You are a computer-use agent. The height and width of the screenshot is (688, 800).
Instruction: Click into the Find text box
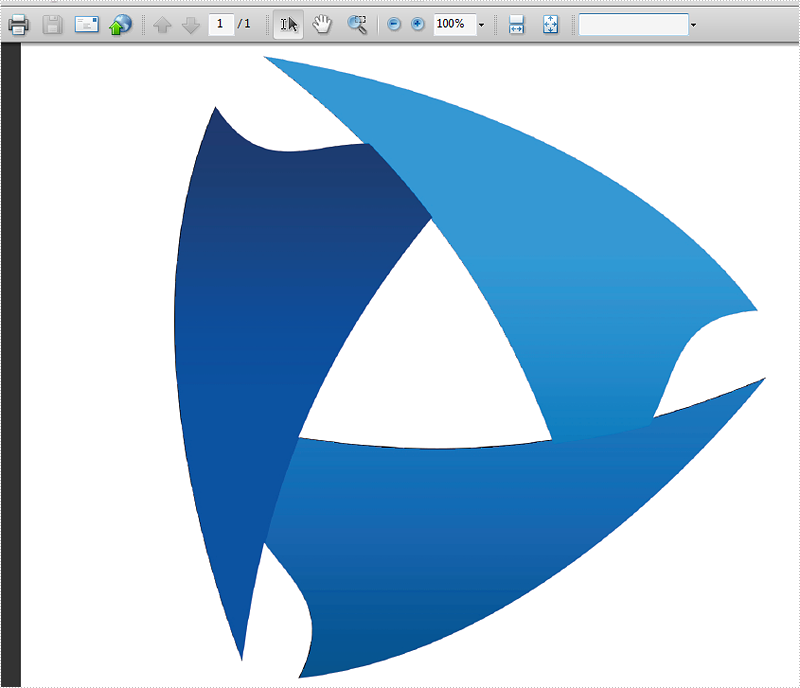pos(633,24)
